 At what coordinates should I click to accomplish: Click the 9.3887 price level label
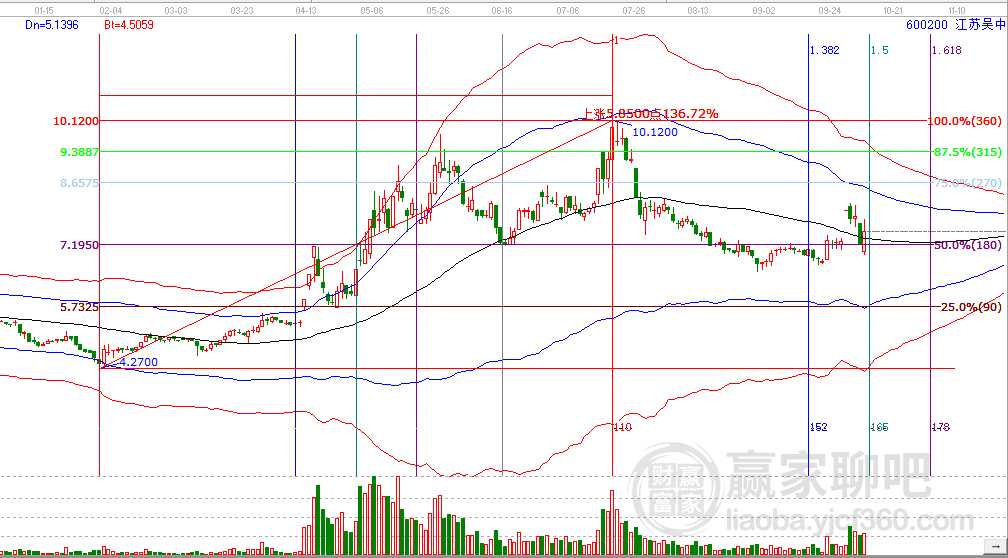tap(79, 152)
